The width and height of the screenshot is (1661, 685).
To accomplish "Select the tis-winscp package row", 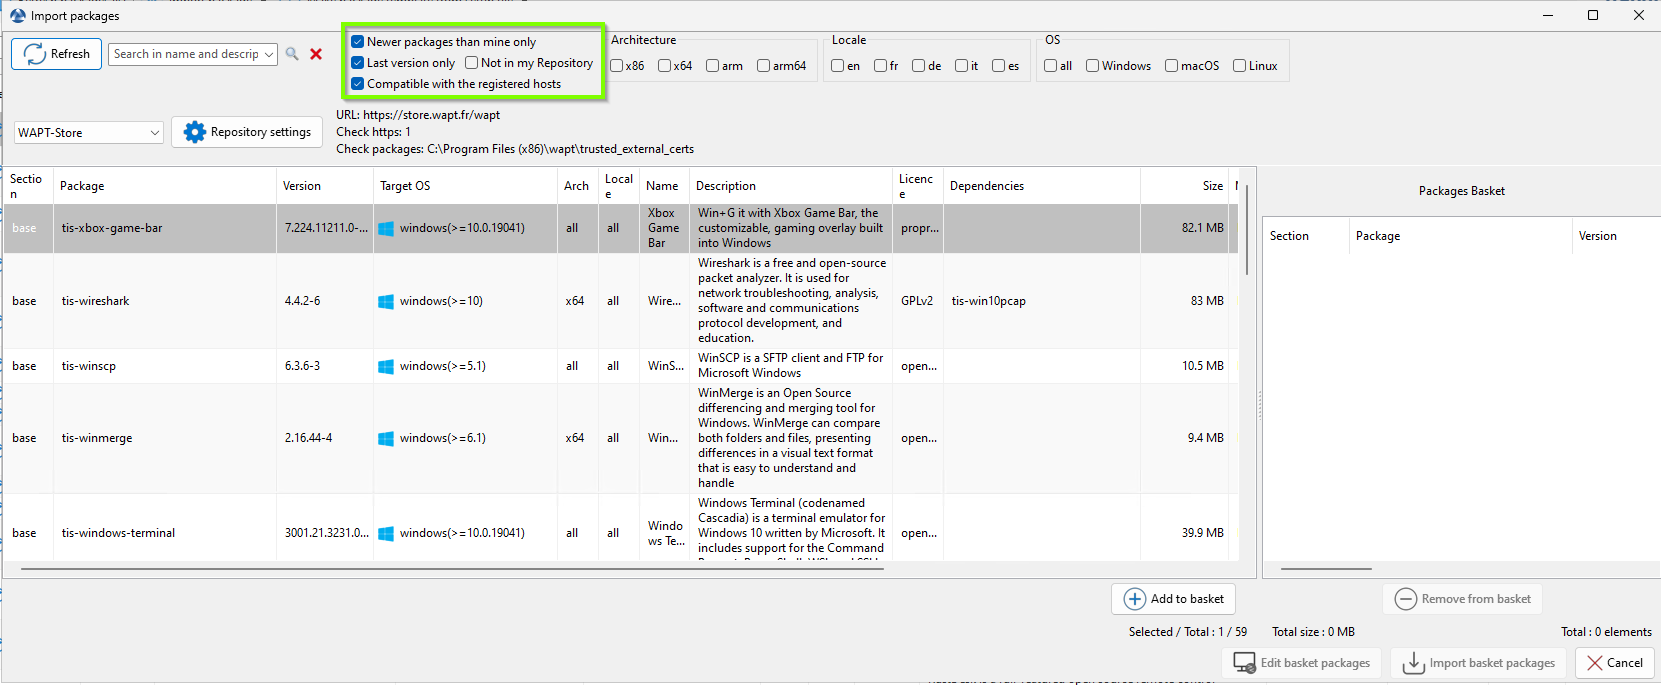I will pos(620,366).
